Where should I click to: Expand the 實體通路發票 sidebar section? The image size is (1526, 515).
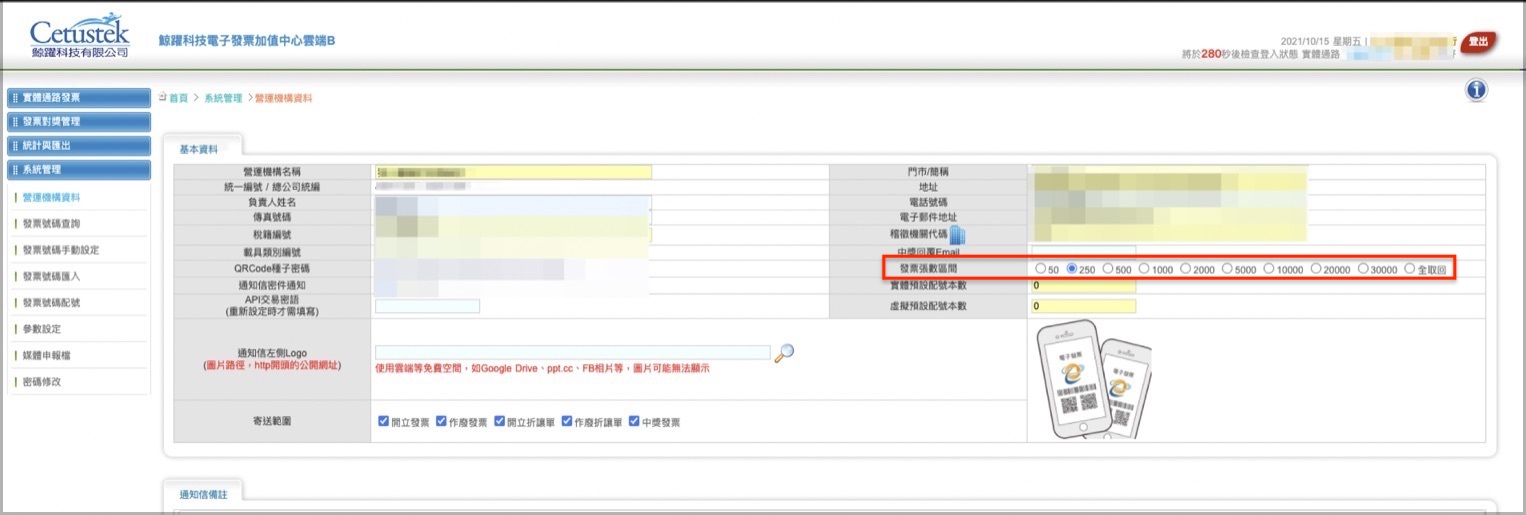78,98
